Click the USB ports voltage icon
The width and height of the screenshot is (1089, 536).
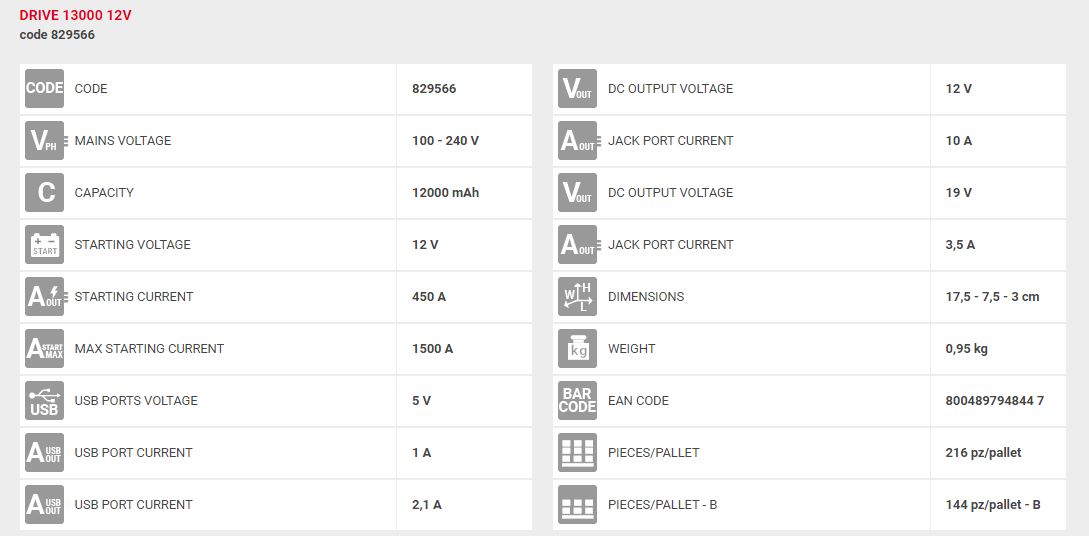point(44,401)
